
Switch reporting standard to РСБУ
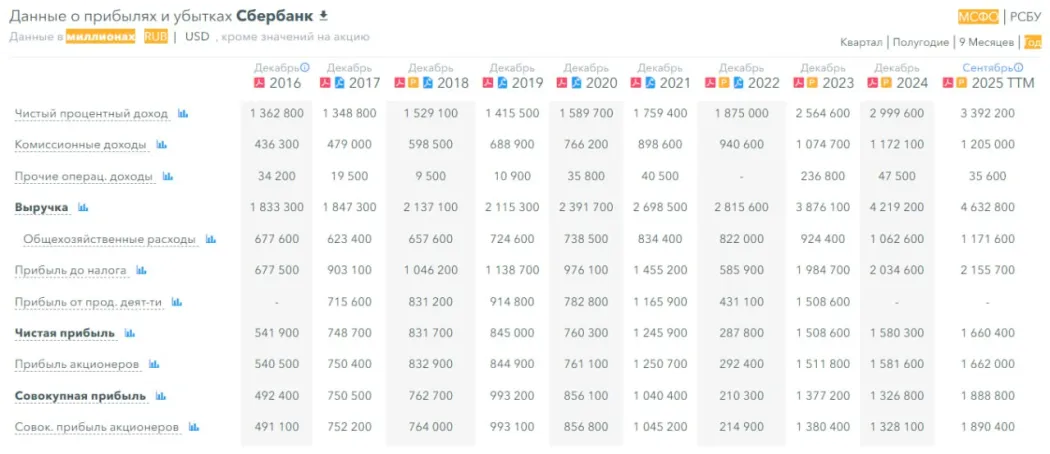[1025, 16]
